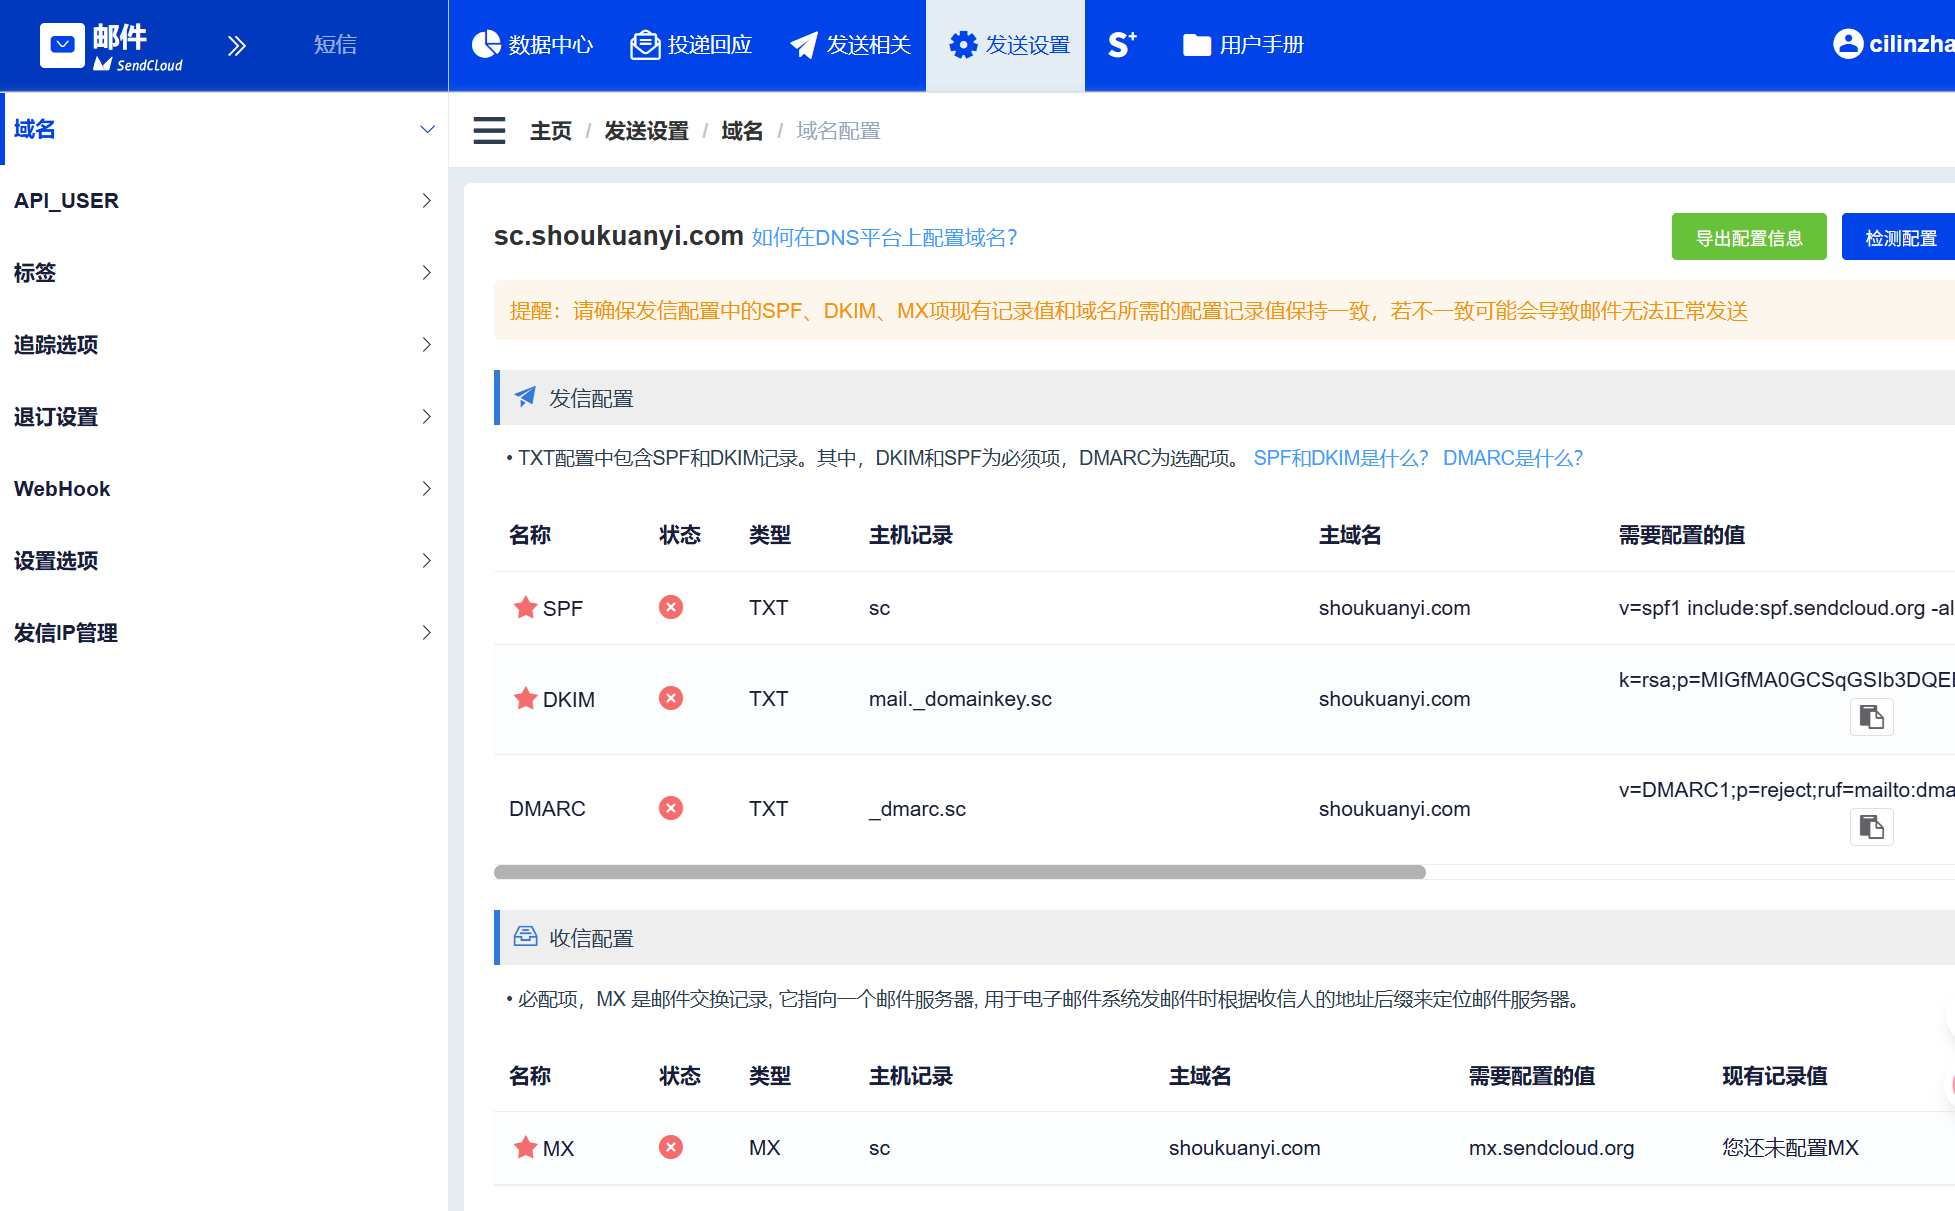Click the S+ icon in top bar

1122,45
